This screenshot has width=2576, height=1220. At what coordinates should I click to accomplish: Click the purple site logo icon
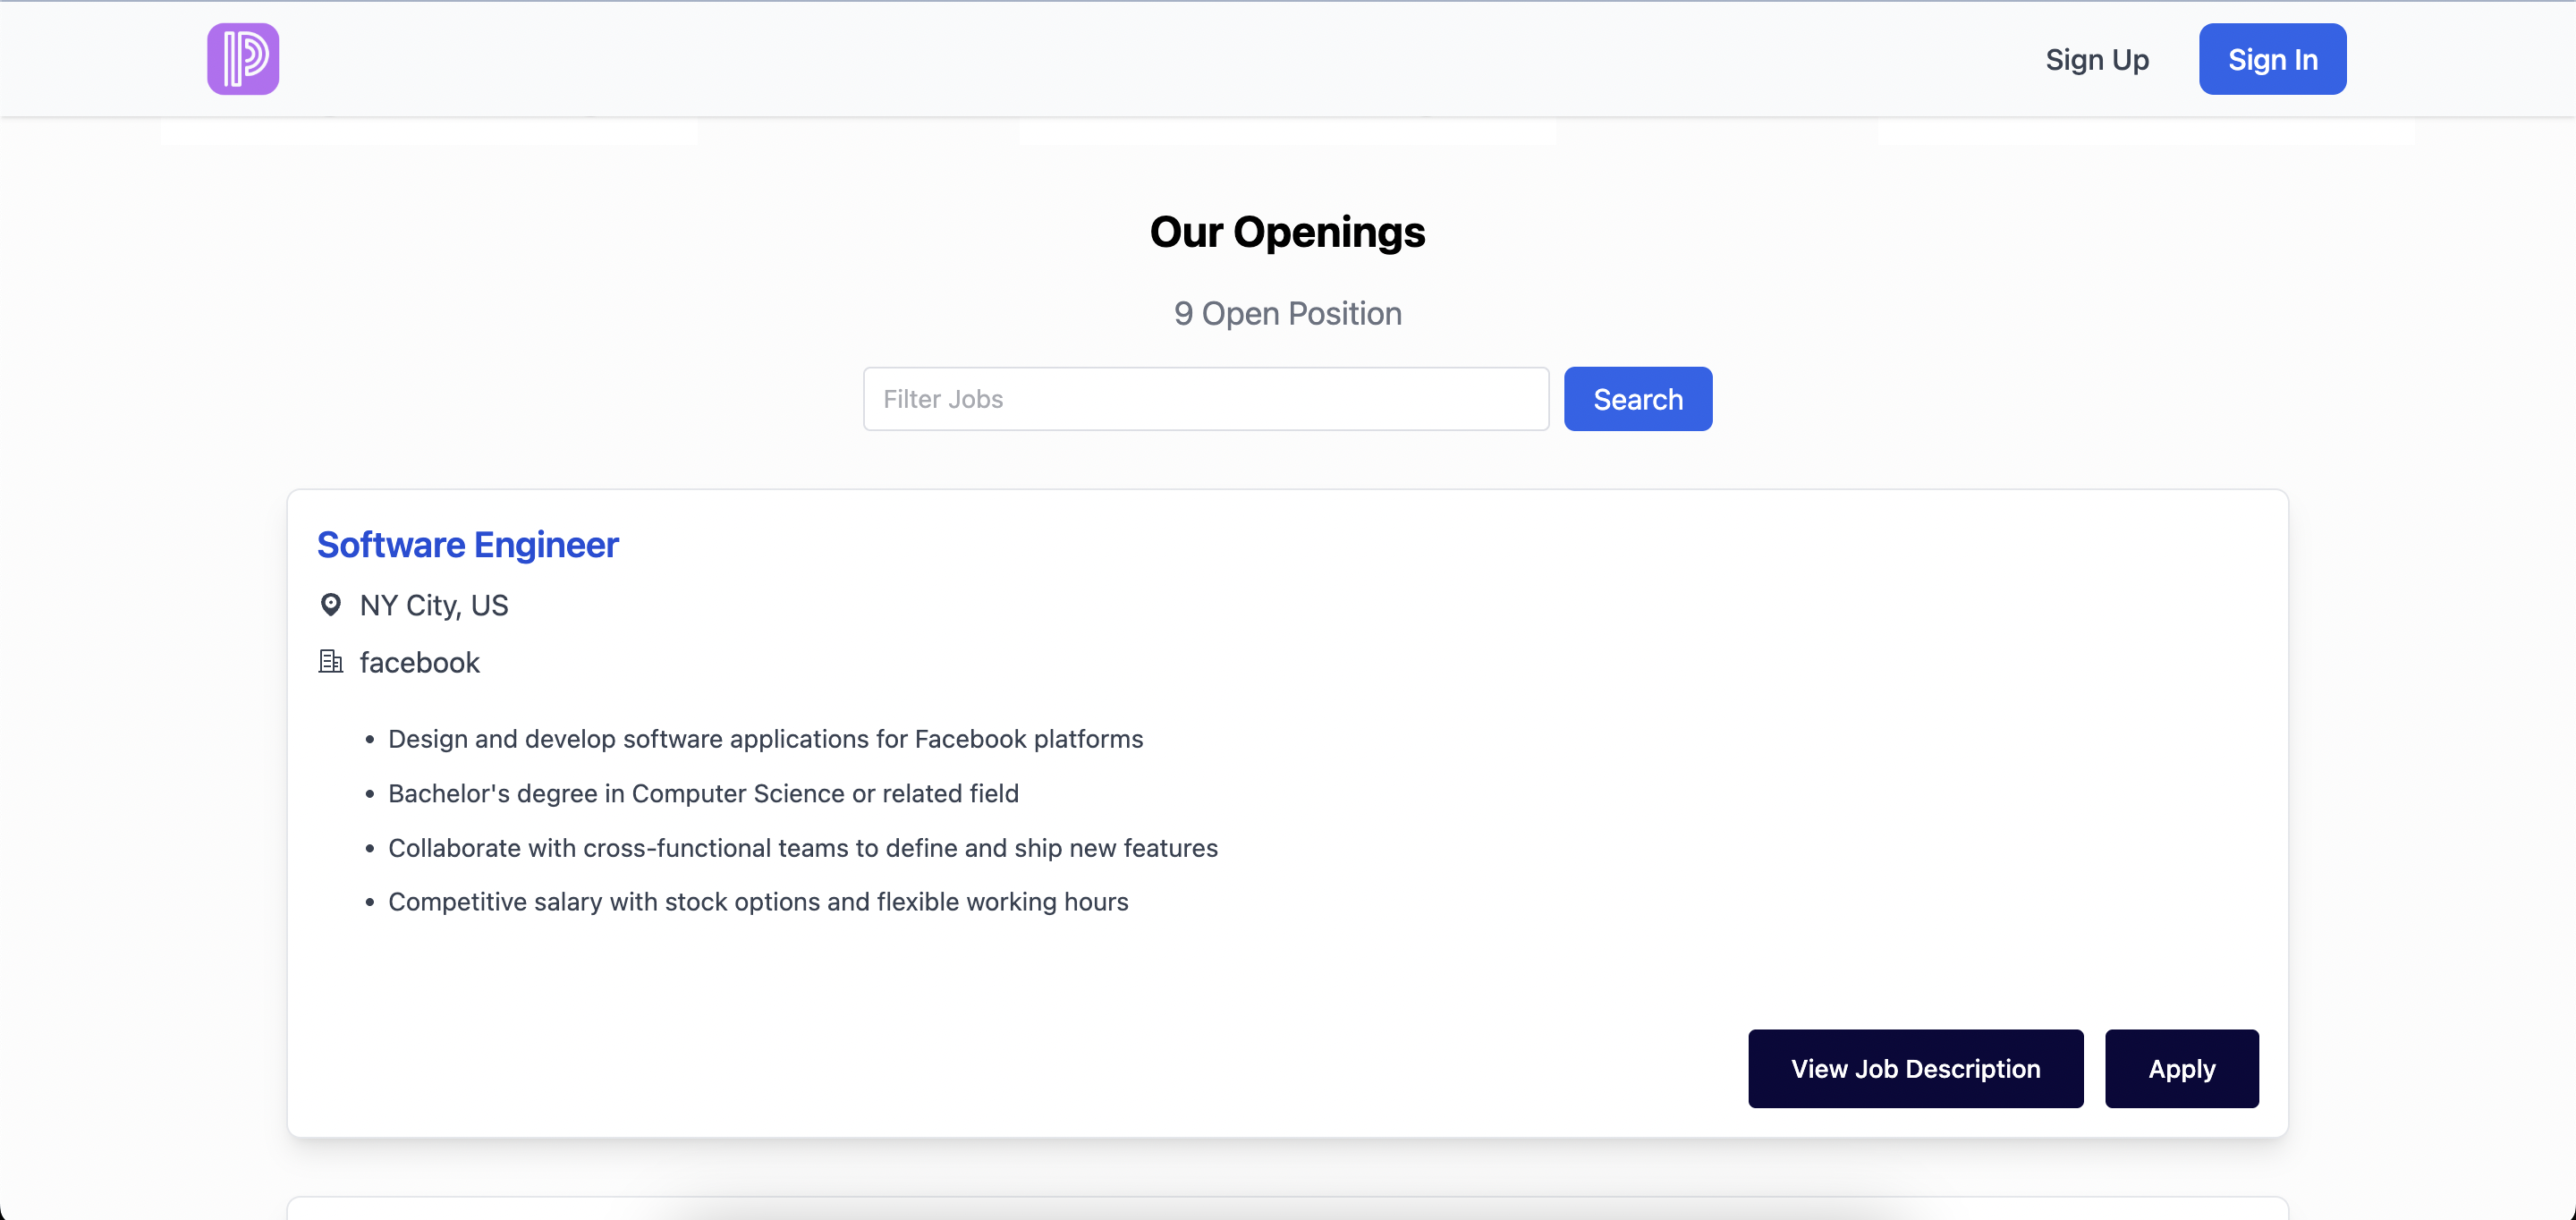(x=243, y=59)
